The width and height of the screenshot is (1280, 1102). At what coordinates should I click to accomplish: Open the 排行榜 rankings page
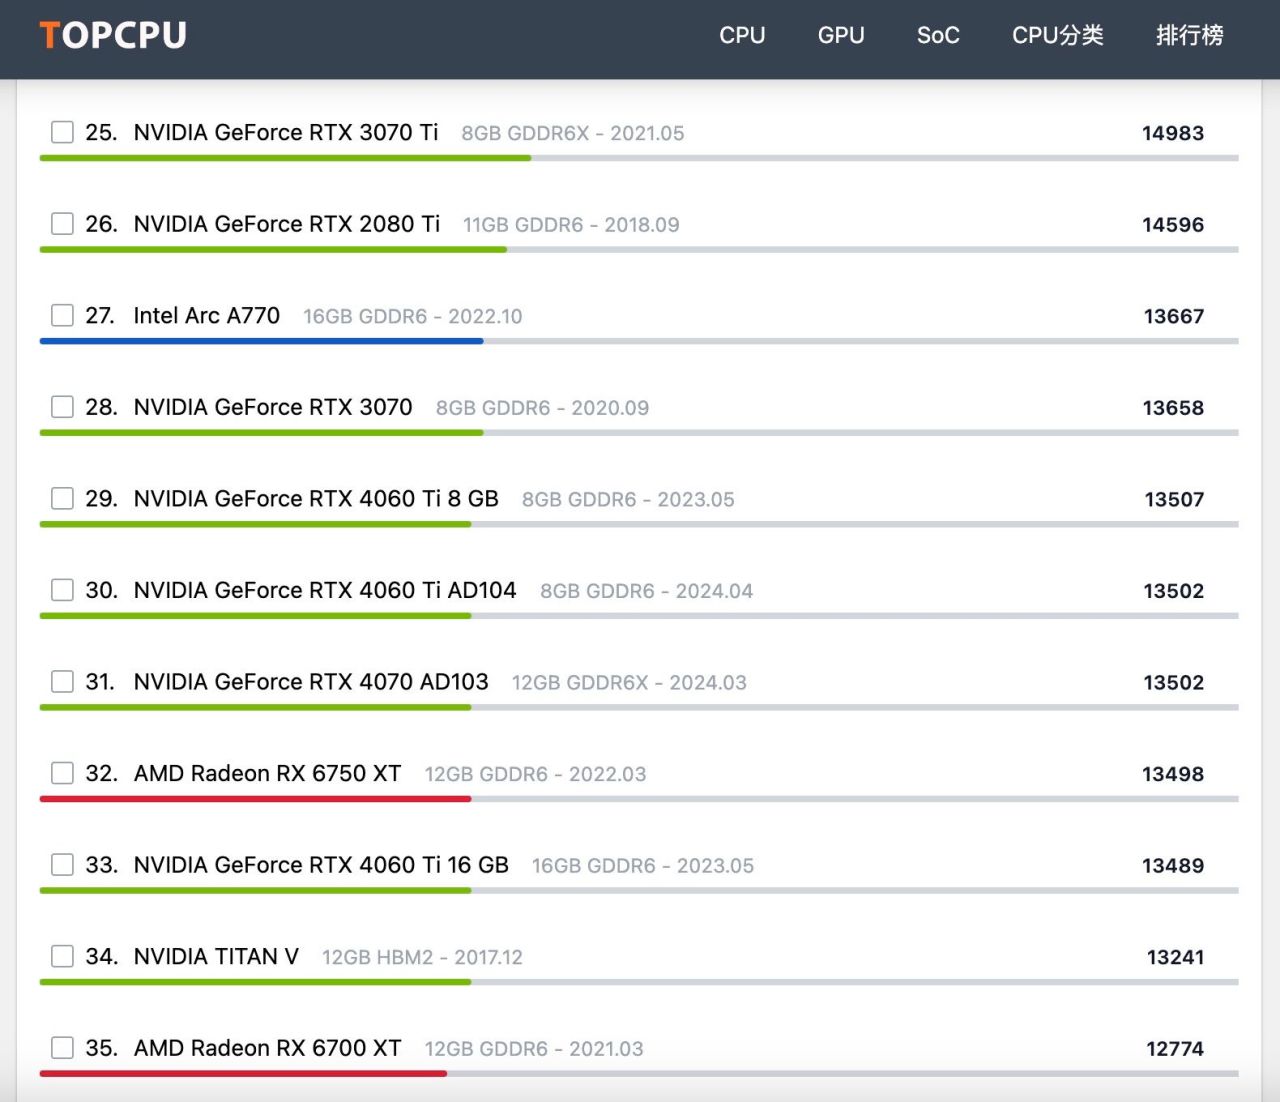tap(1189, 36)
